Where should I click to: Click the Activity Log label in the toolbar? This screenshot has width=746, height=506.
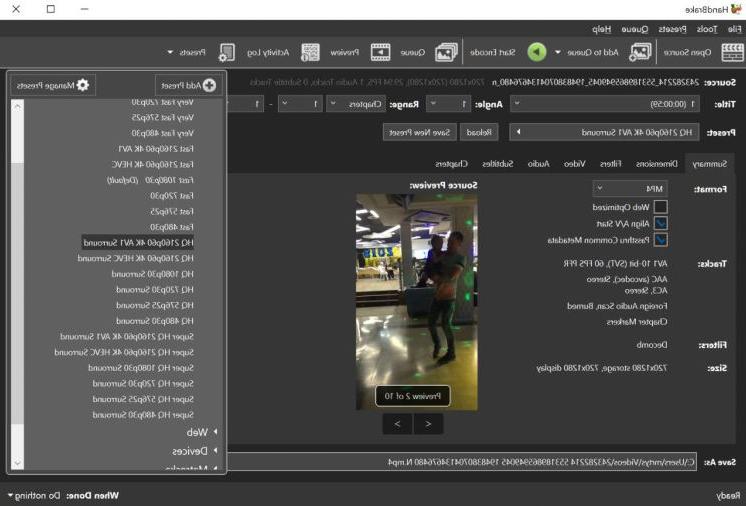pyautogui.click(x=268, y=52)
